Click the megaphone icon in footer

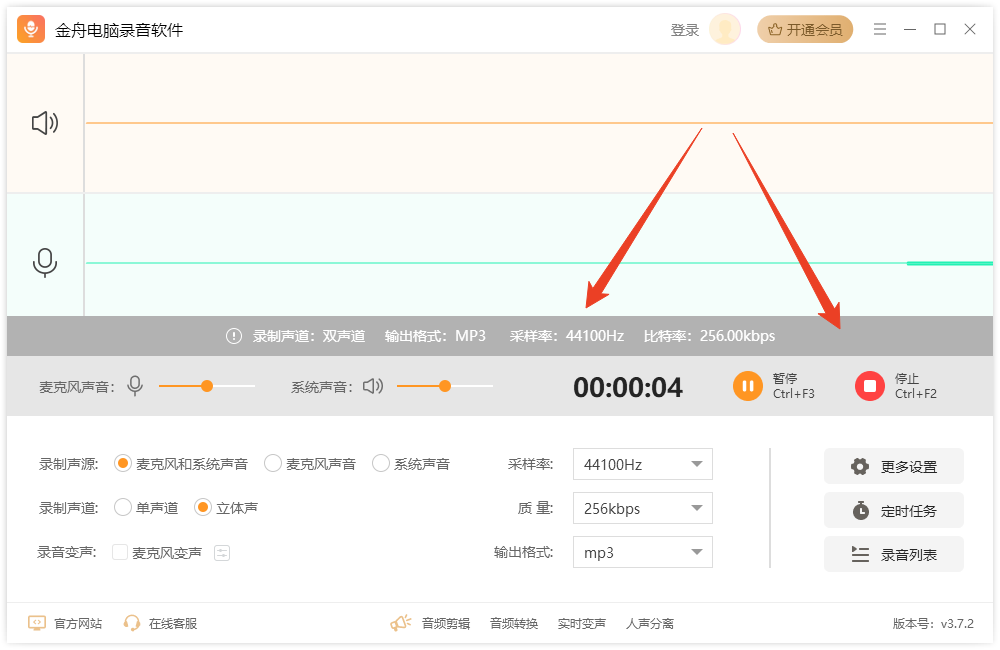click(401, 623)
